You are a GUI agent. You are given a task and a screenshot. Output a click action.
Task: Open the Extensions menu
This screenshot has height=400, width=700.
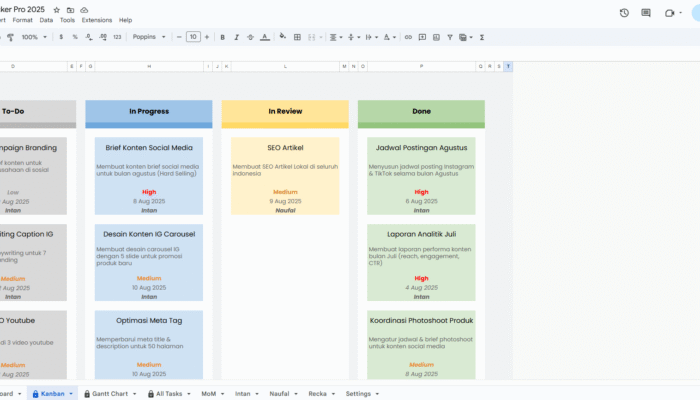click(97, 20)
